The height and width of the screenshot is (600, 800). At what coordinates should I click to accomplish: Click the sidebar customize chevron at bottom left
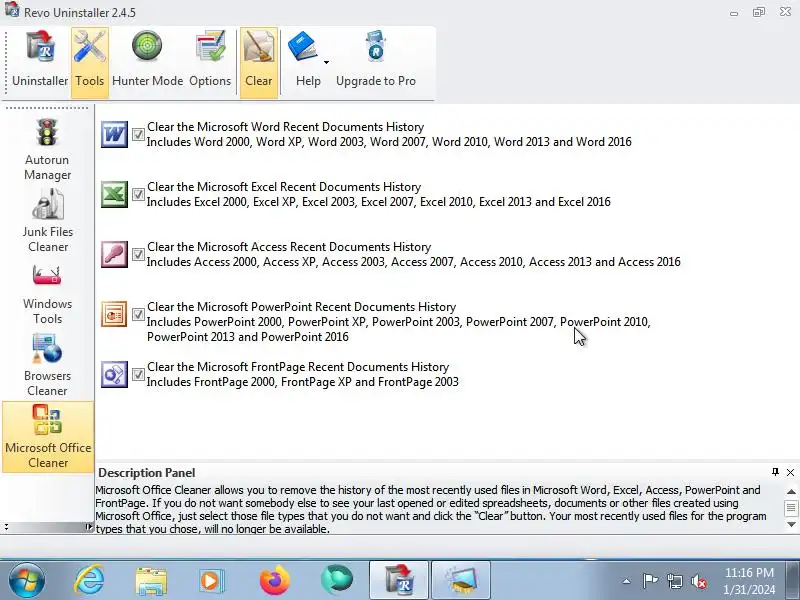(6, 527)
